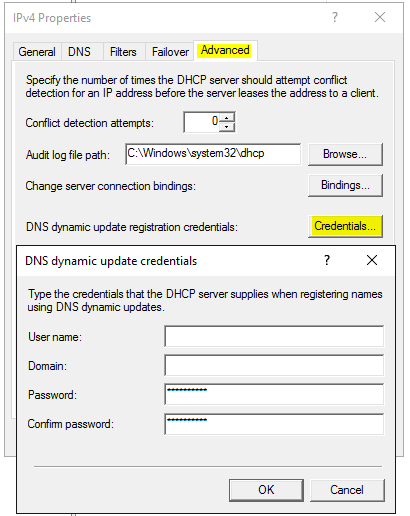Image resolution: width=410 pixels, height=516 pixels.
Task: Close the DNS dynamic update credentials dialog
Action: pyautogui.click(x=372, y=260)
